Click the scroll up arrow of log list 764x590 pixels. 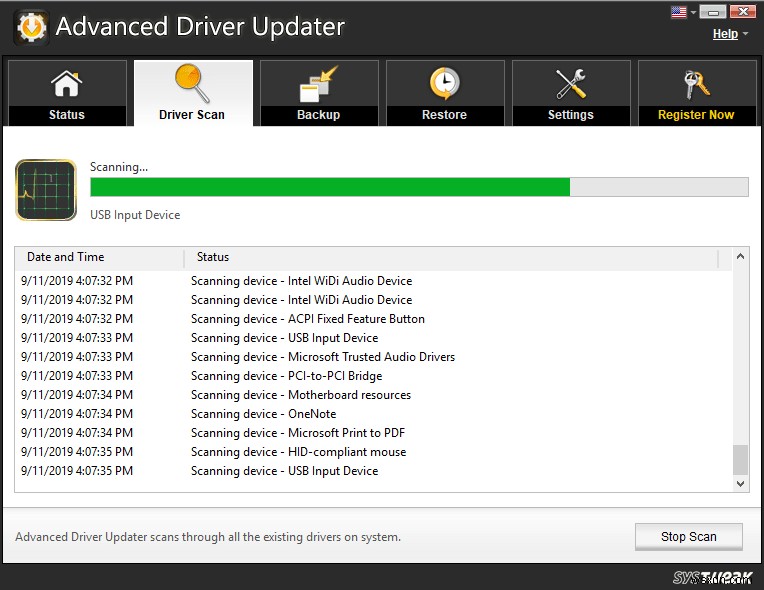click(740, 256)
